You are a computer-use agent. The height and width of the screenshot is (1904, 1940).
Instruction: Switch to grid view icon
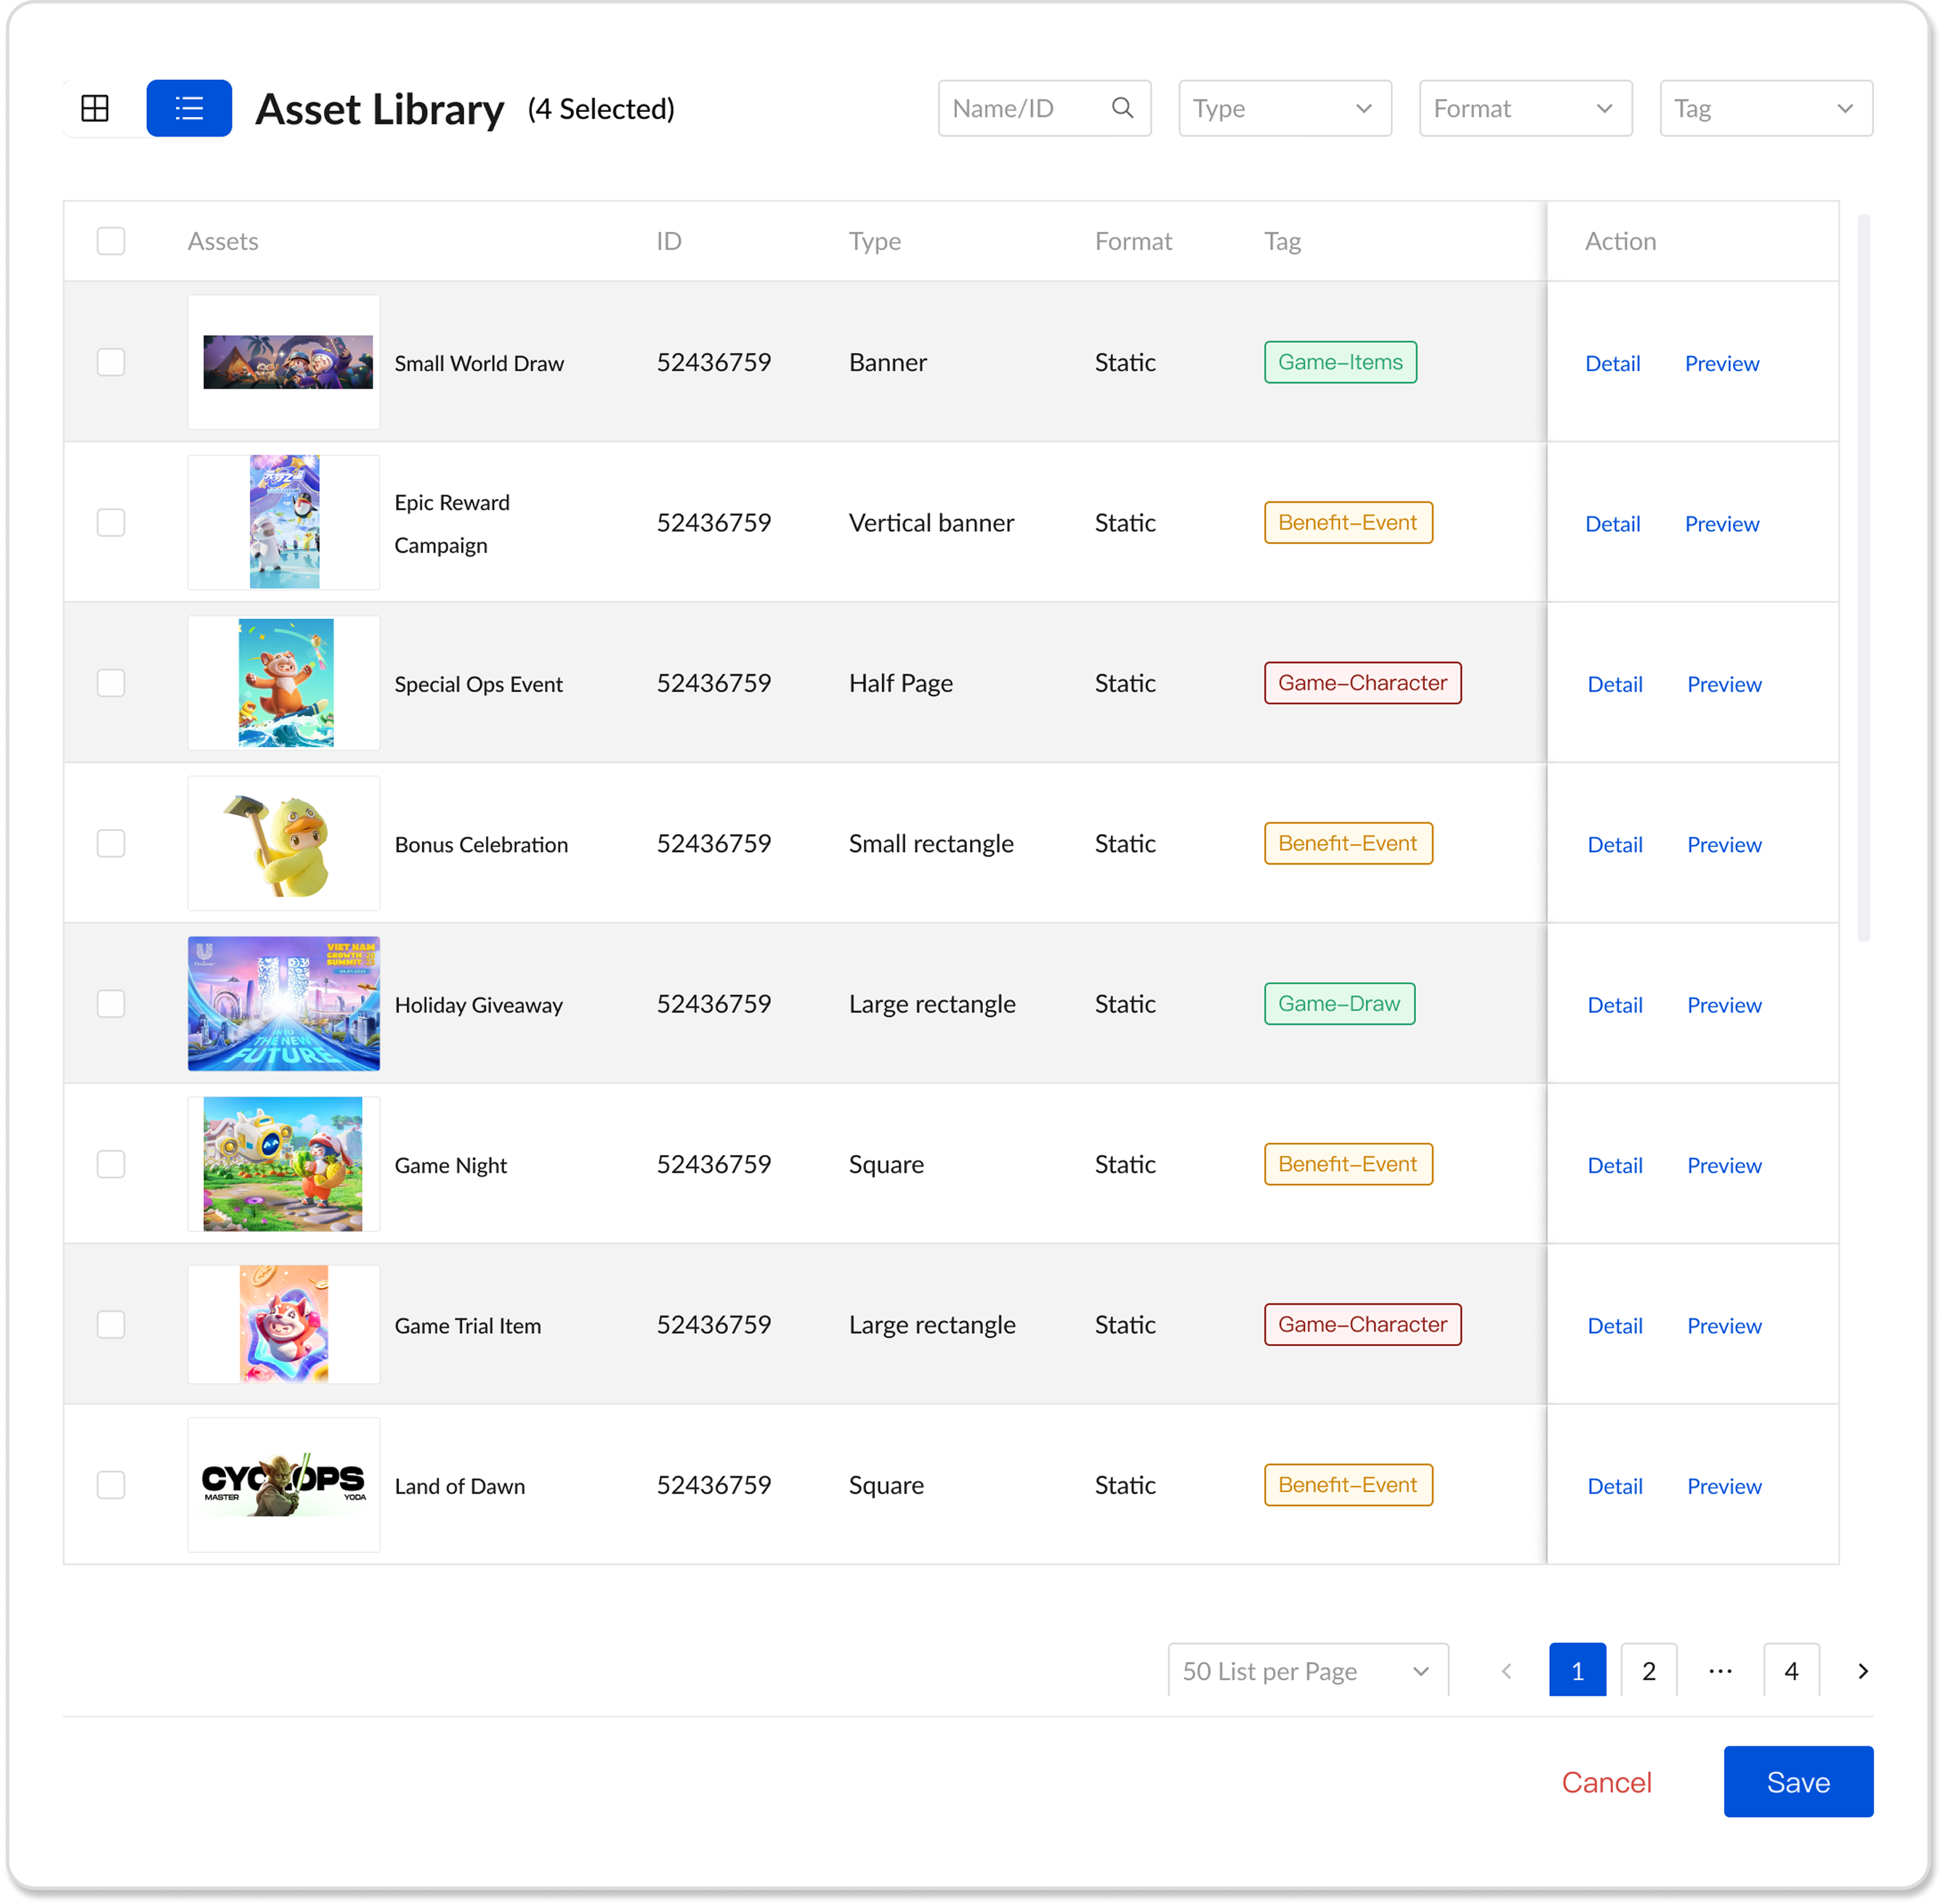pyautogui.click(x=95, y=108)
